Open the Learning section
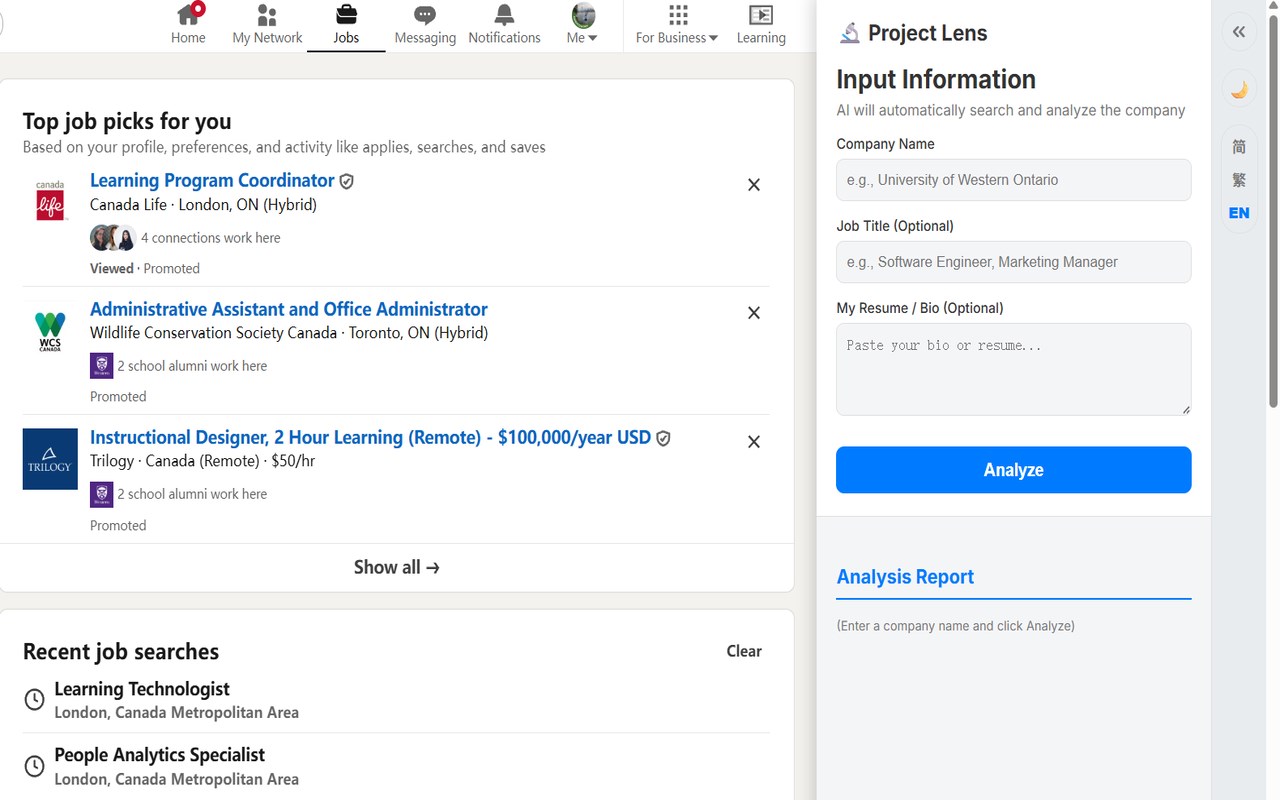1280x800 pixels. coord(761,25)
